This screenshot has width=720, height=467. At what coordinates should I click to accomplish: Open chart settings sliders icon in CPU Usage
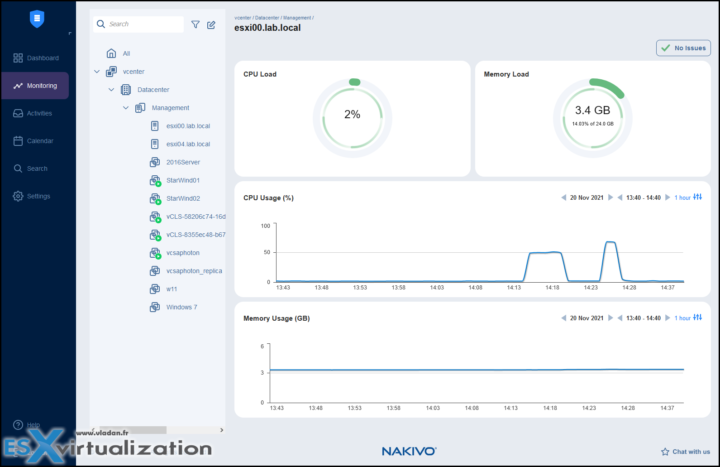pyautogui.click(x=698, y=197)
